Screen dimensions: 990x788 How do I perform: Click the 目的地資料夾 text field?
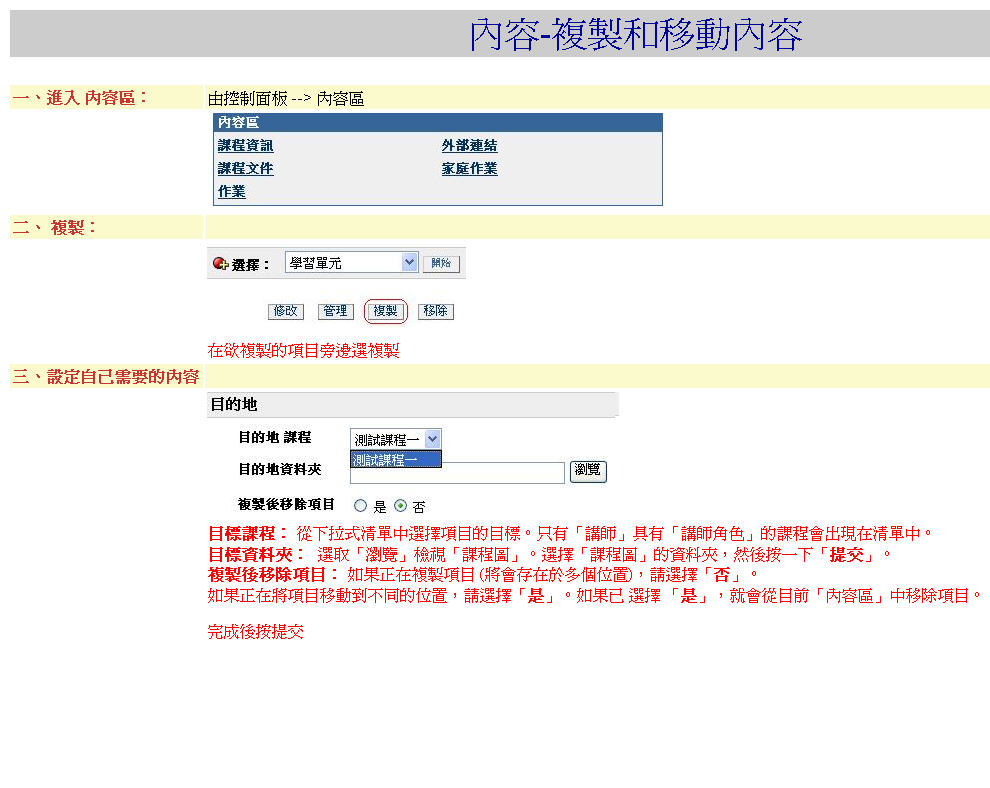click(457, 474)
